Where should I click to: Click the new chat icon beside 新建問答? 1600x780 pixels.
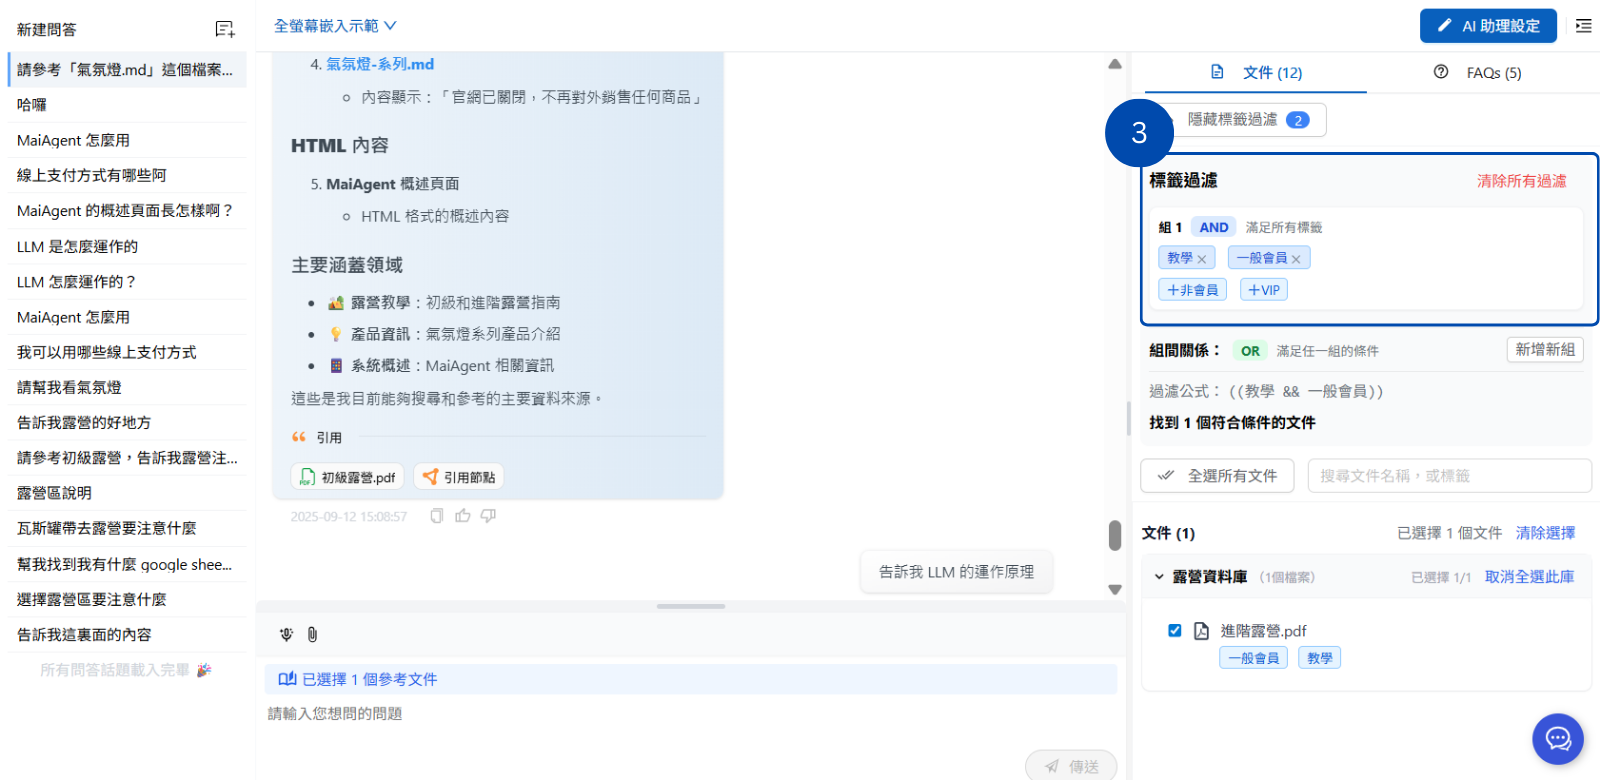tap(225, 29)
